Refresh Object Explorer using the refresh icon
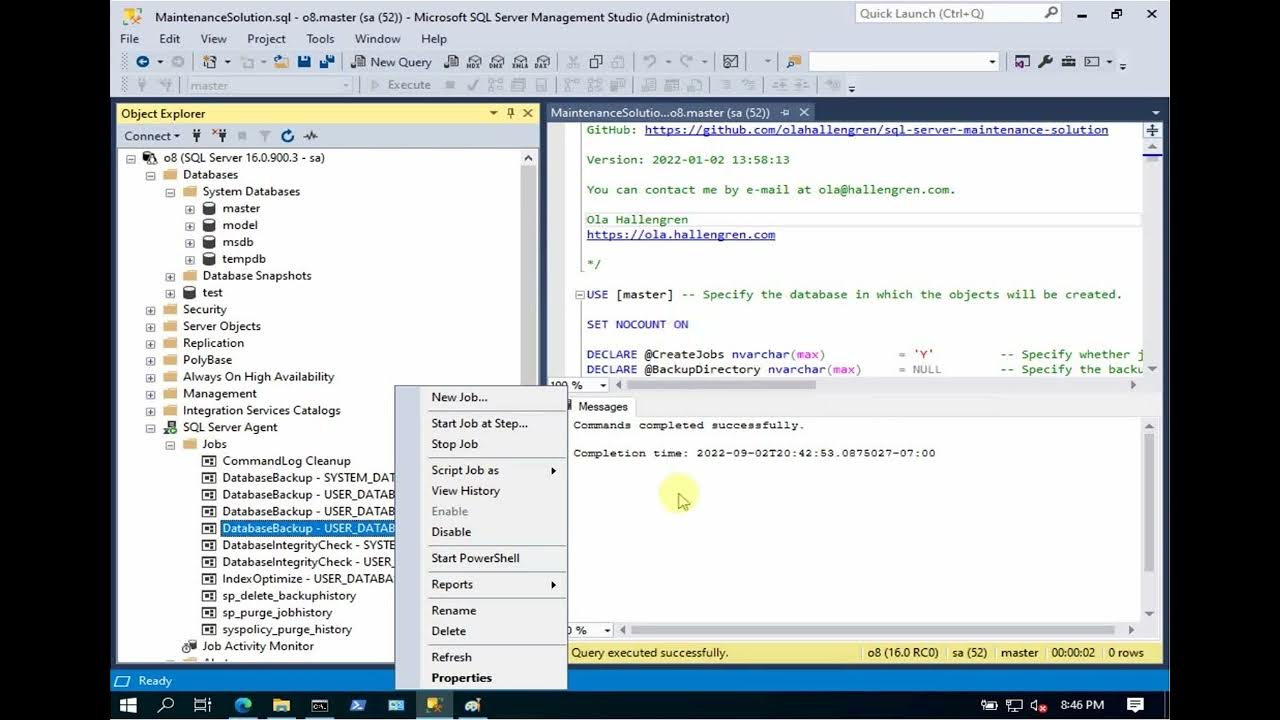 coord(287,136)
